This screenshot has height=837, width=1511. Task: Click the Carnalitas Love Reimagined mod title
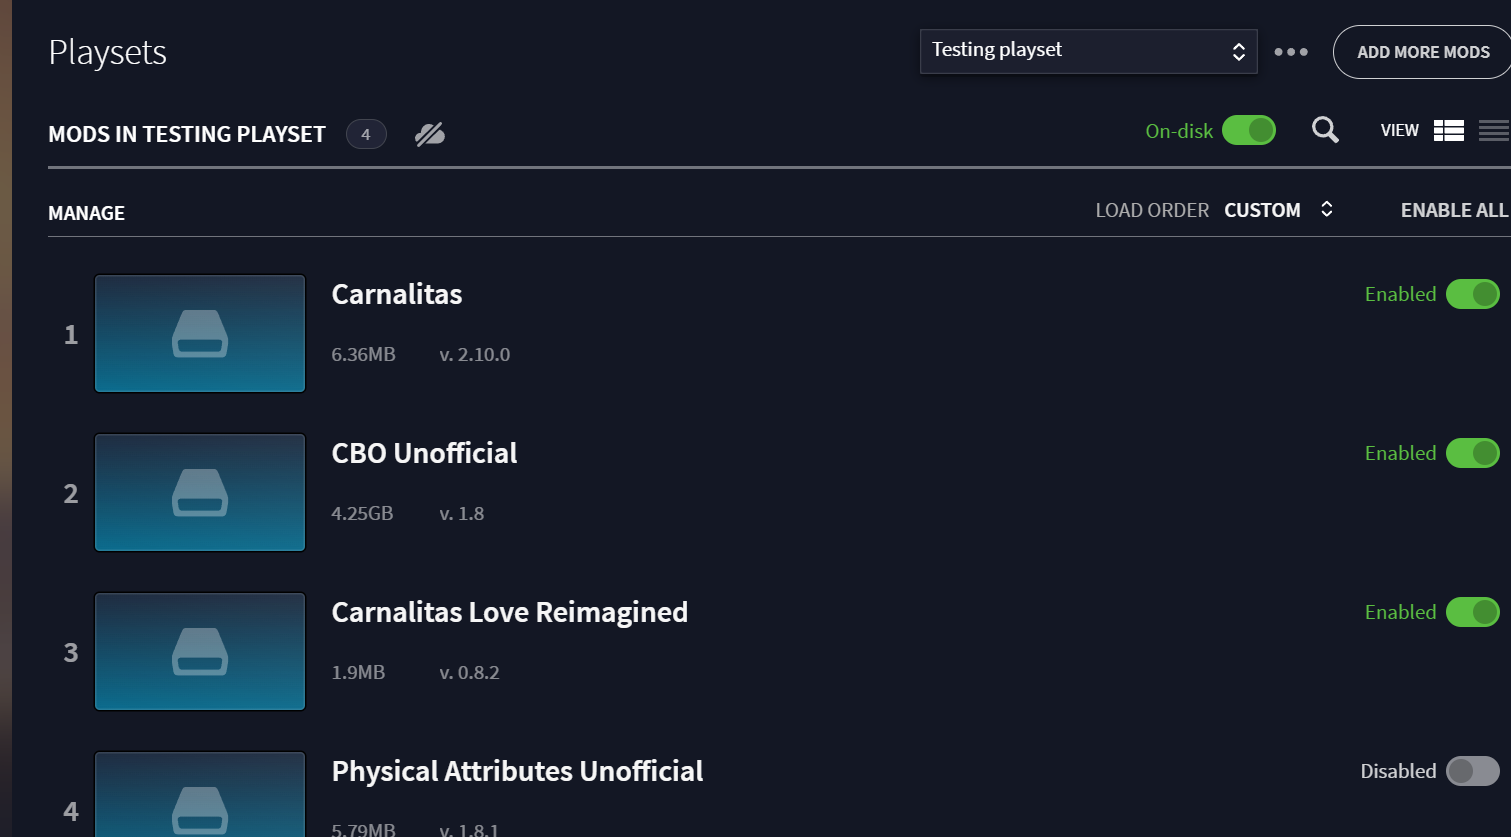pyautogui.click(x=509, y=612)
